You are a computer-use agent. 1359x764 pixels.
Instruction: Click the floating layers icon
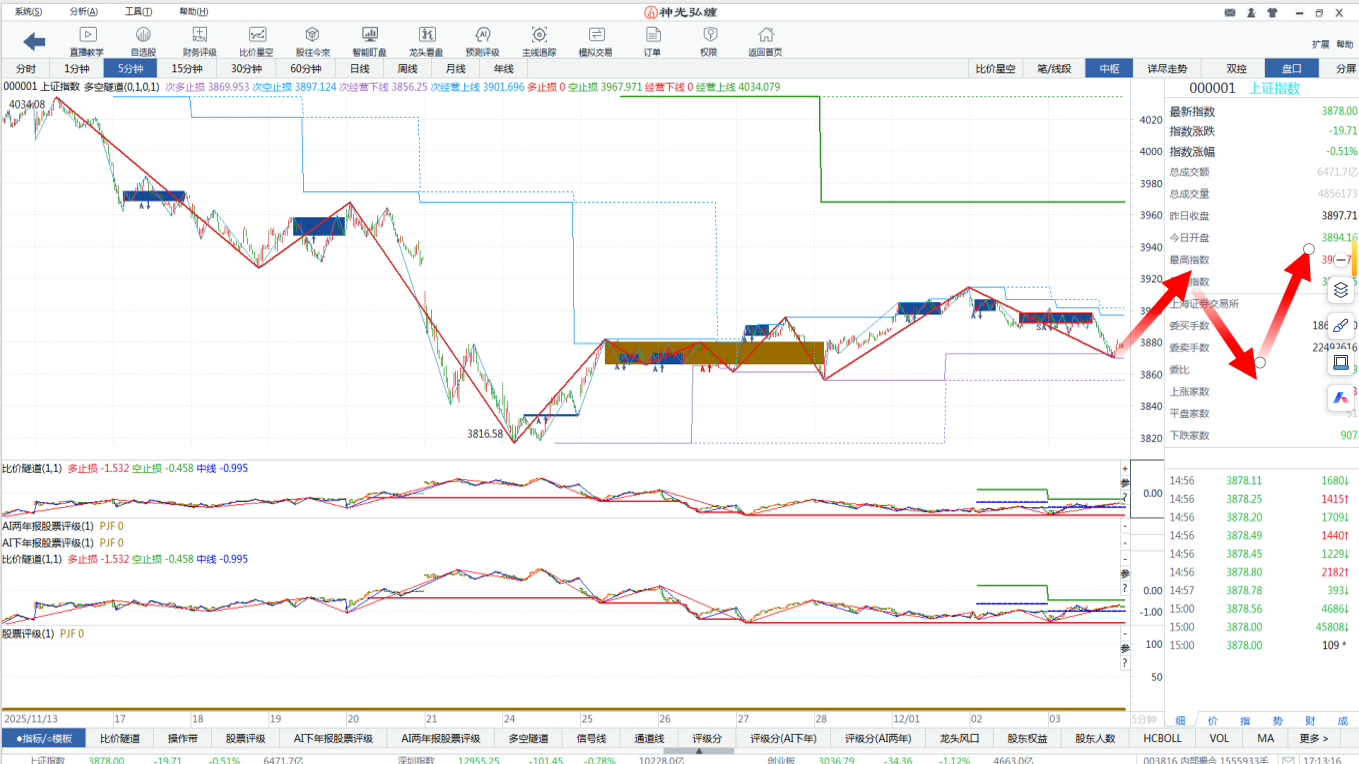pyautogui.click(x=1341, y=291)
